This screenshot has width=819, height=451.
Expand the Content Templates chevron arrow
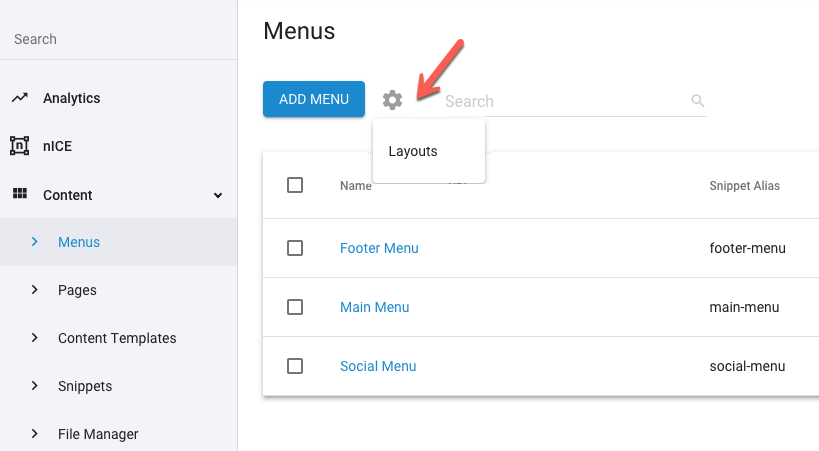pyautogui.click(x=35, y=338)
